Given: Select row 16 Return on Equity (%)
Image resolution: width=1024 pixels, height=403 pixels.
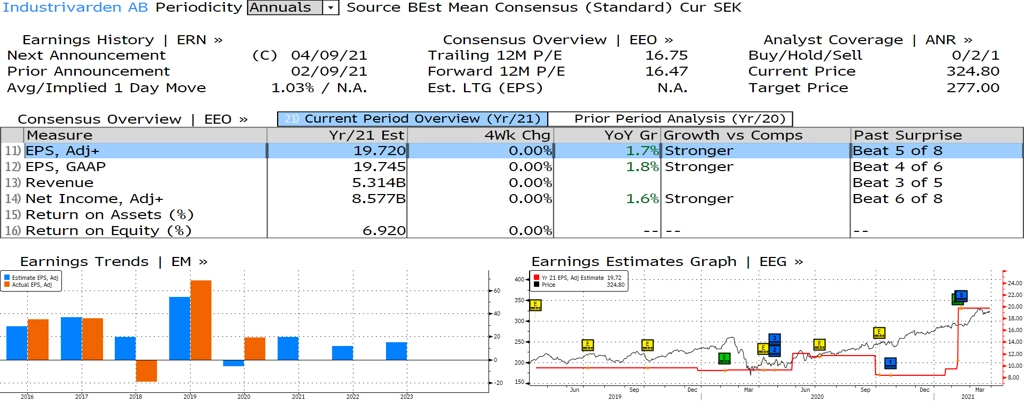Looking at the screenshot, I should 511,230.
